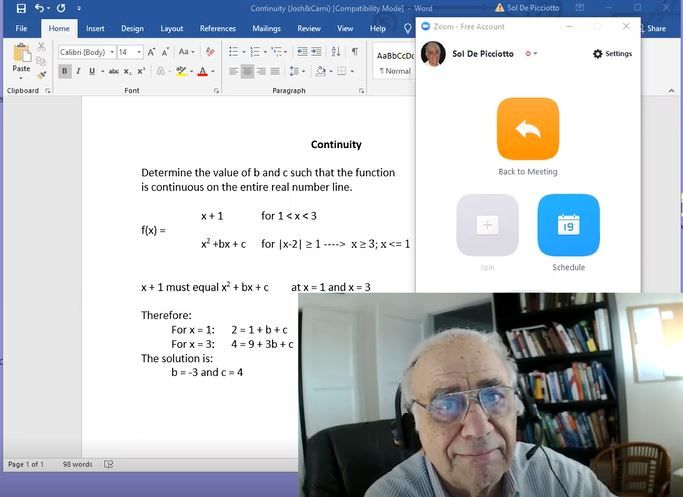
Task: Open Zoom Settings
Action: click(x=612, y=54)
